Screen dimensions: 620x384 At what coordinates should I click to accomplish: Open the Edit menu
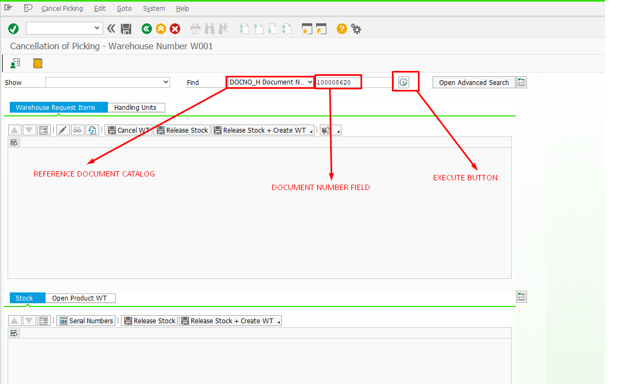pos(100,8)
